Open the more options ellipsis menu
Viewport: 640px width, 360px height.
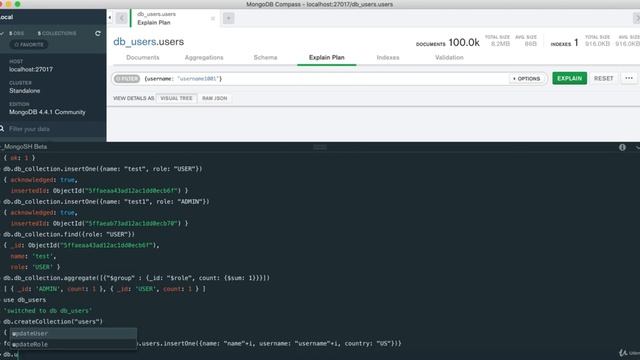[629, 78]
